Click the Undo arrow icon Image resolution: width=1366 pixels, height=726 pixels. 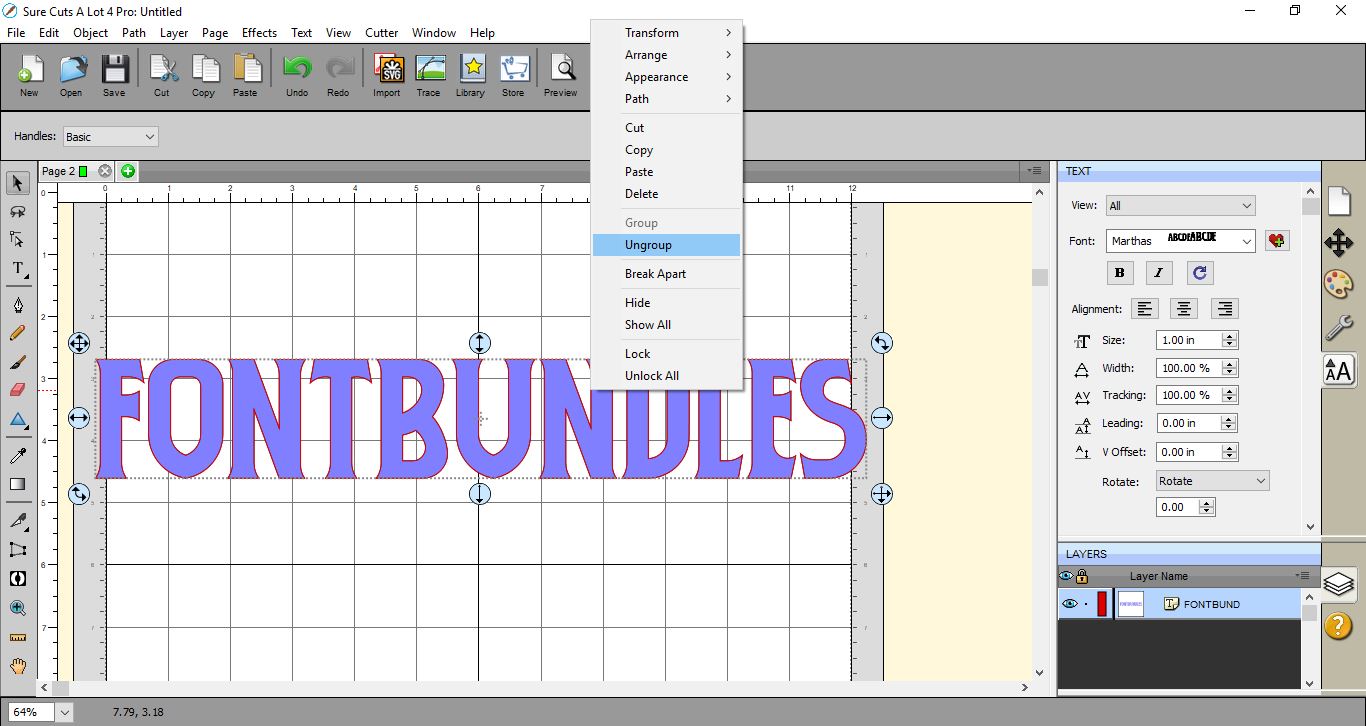[297, 76]
